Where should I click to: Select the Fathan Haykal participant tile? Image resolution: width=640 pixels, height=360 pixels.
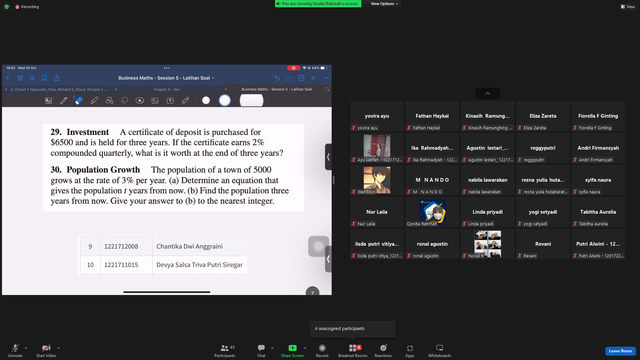[432, 116]
